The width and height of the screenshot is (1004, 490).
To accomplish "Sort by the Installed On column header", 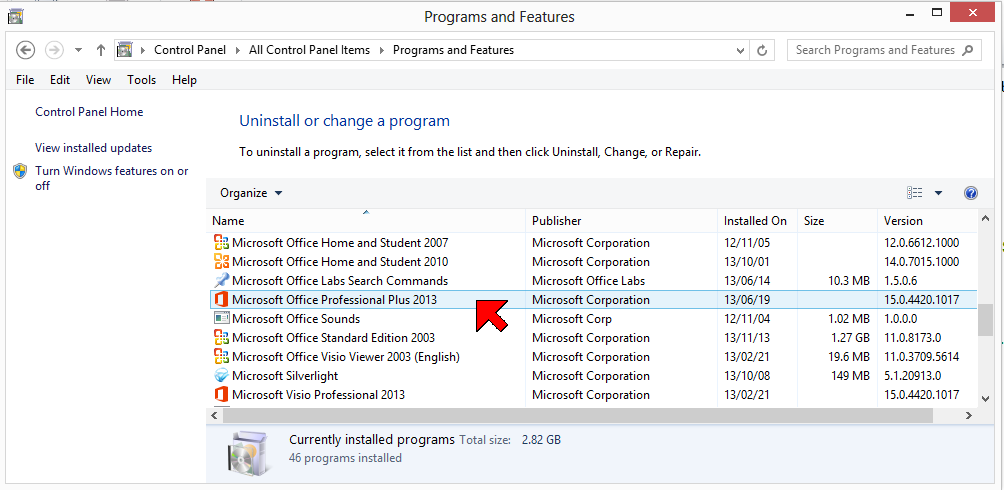I will click(757, 221).
